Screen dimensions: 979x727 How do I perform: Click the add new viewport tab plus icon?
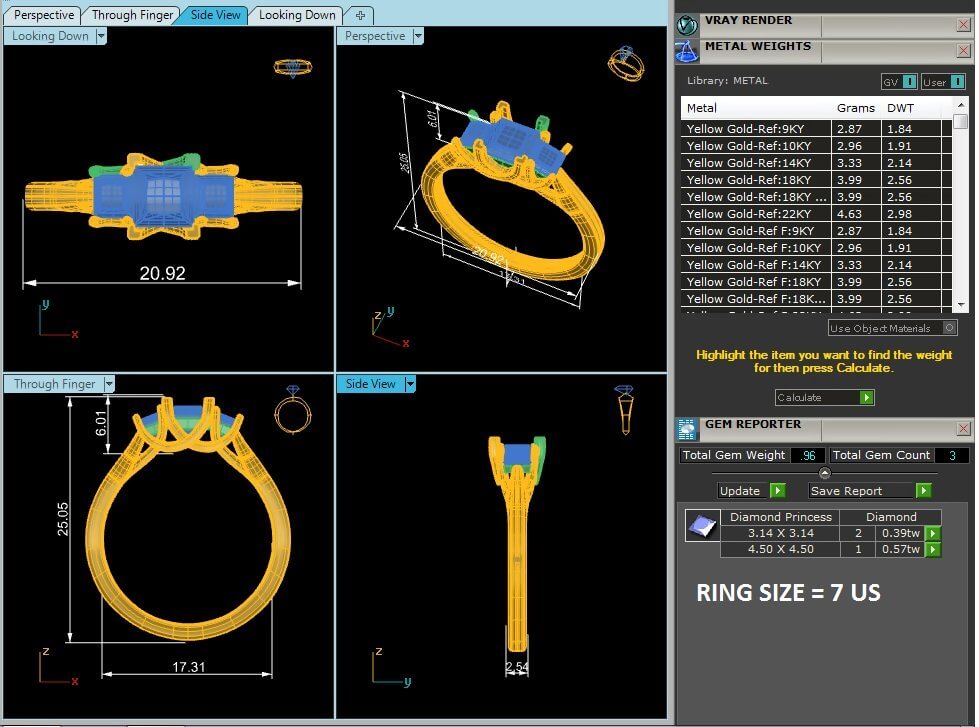coord(360,15)
